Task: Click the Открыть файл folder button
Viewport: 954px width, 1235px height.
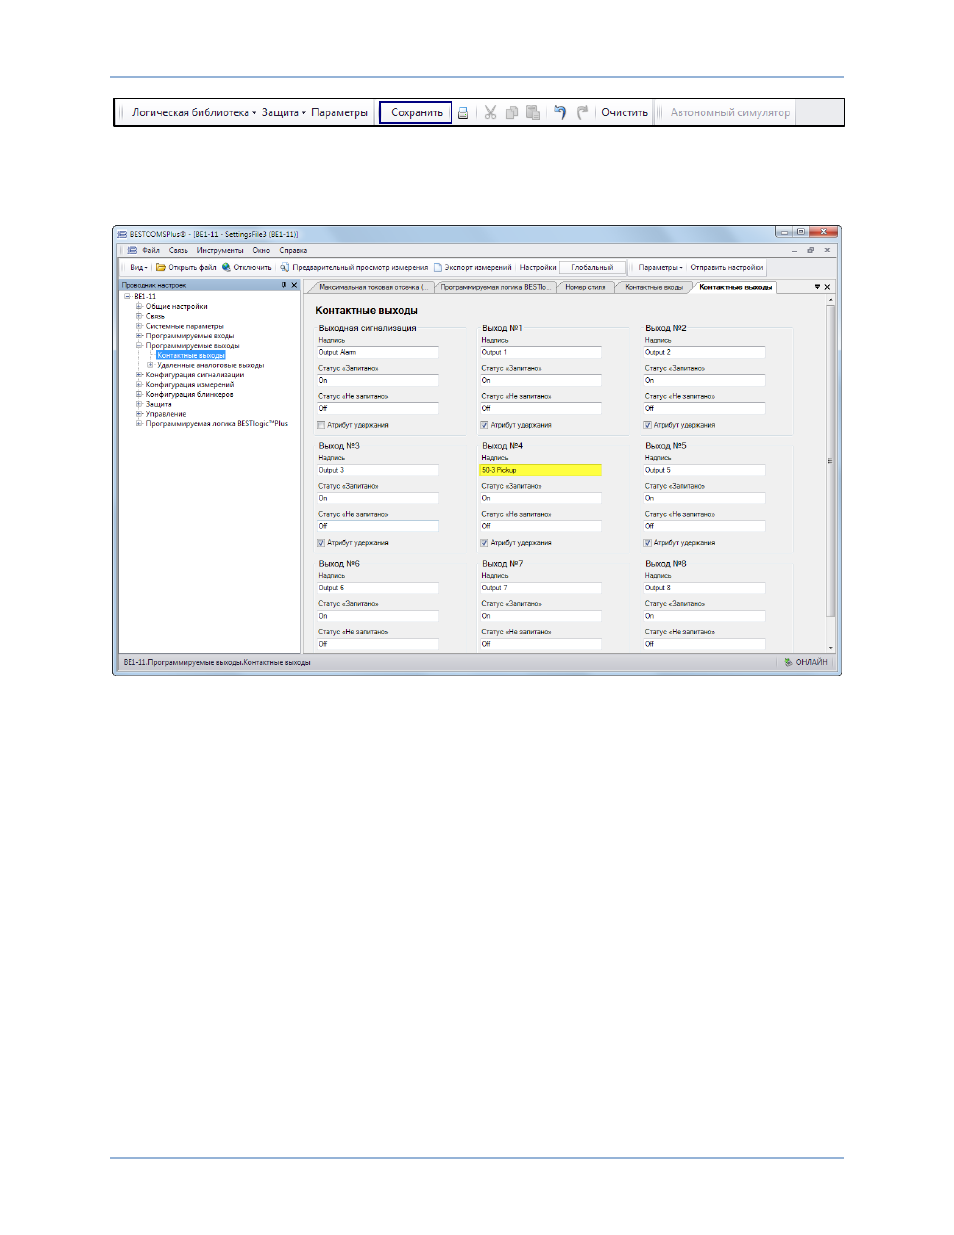Action: [x=186, y=267]
